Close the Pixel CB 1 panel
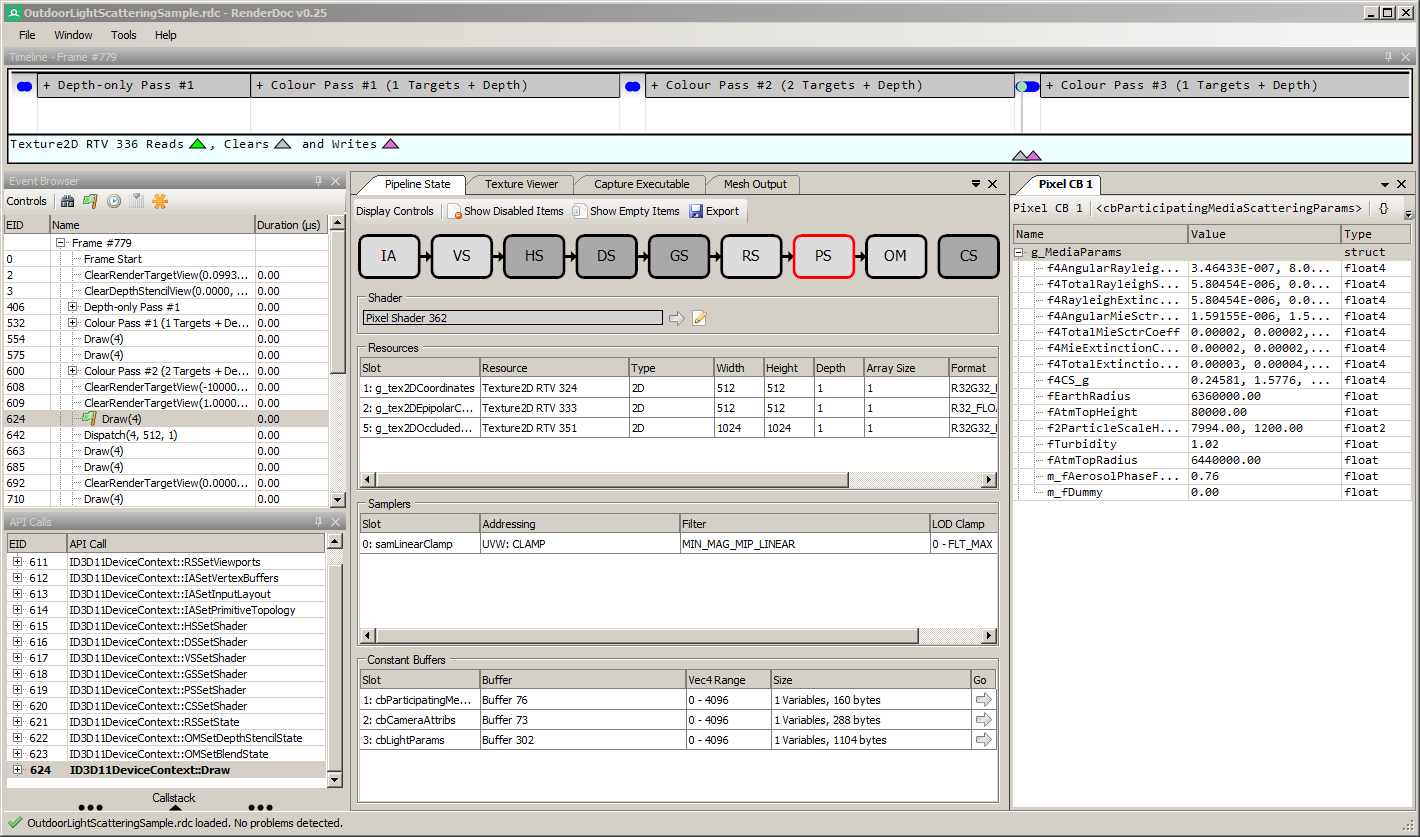 (1402, 185)
